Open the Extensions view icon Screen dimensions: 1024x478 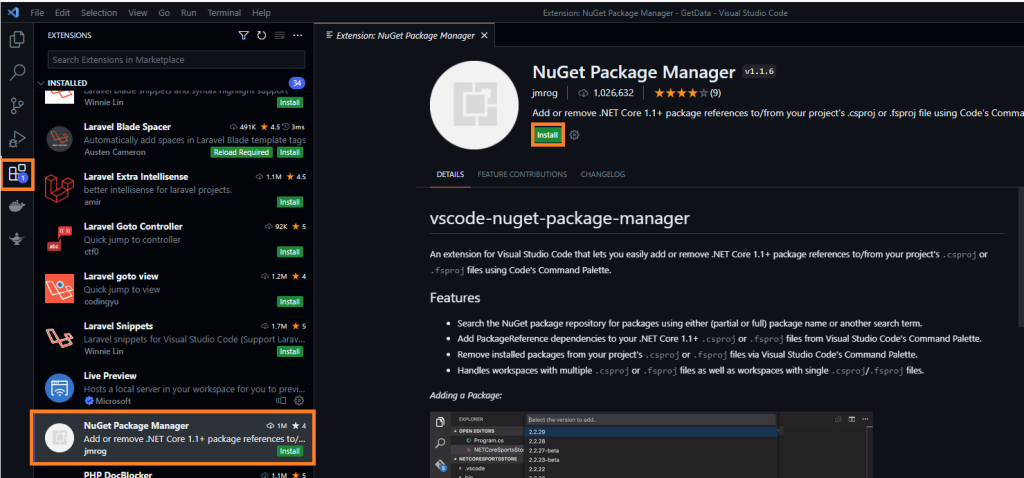pyautogui.click(x=17, y=173)
